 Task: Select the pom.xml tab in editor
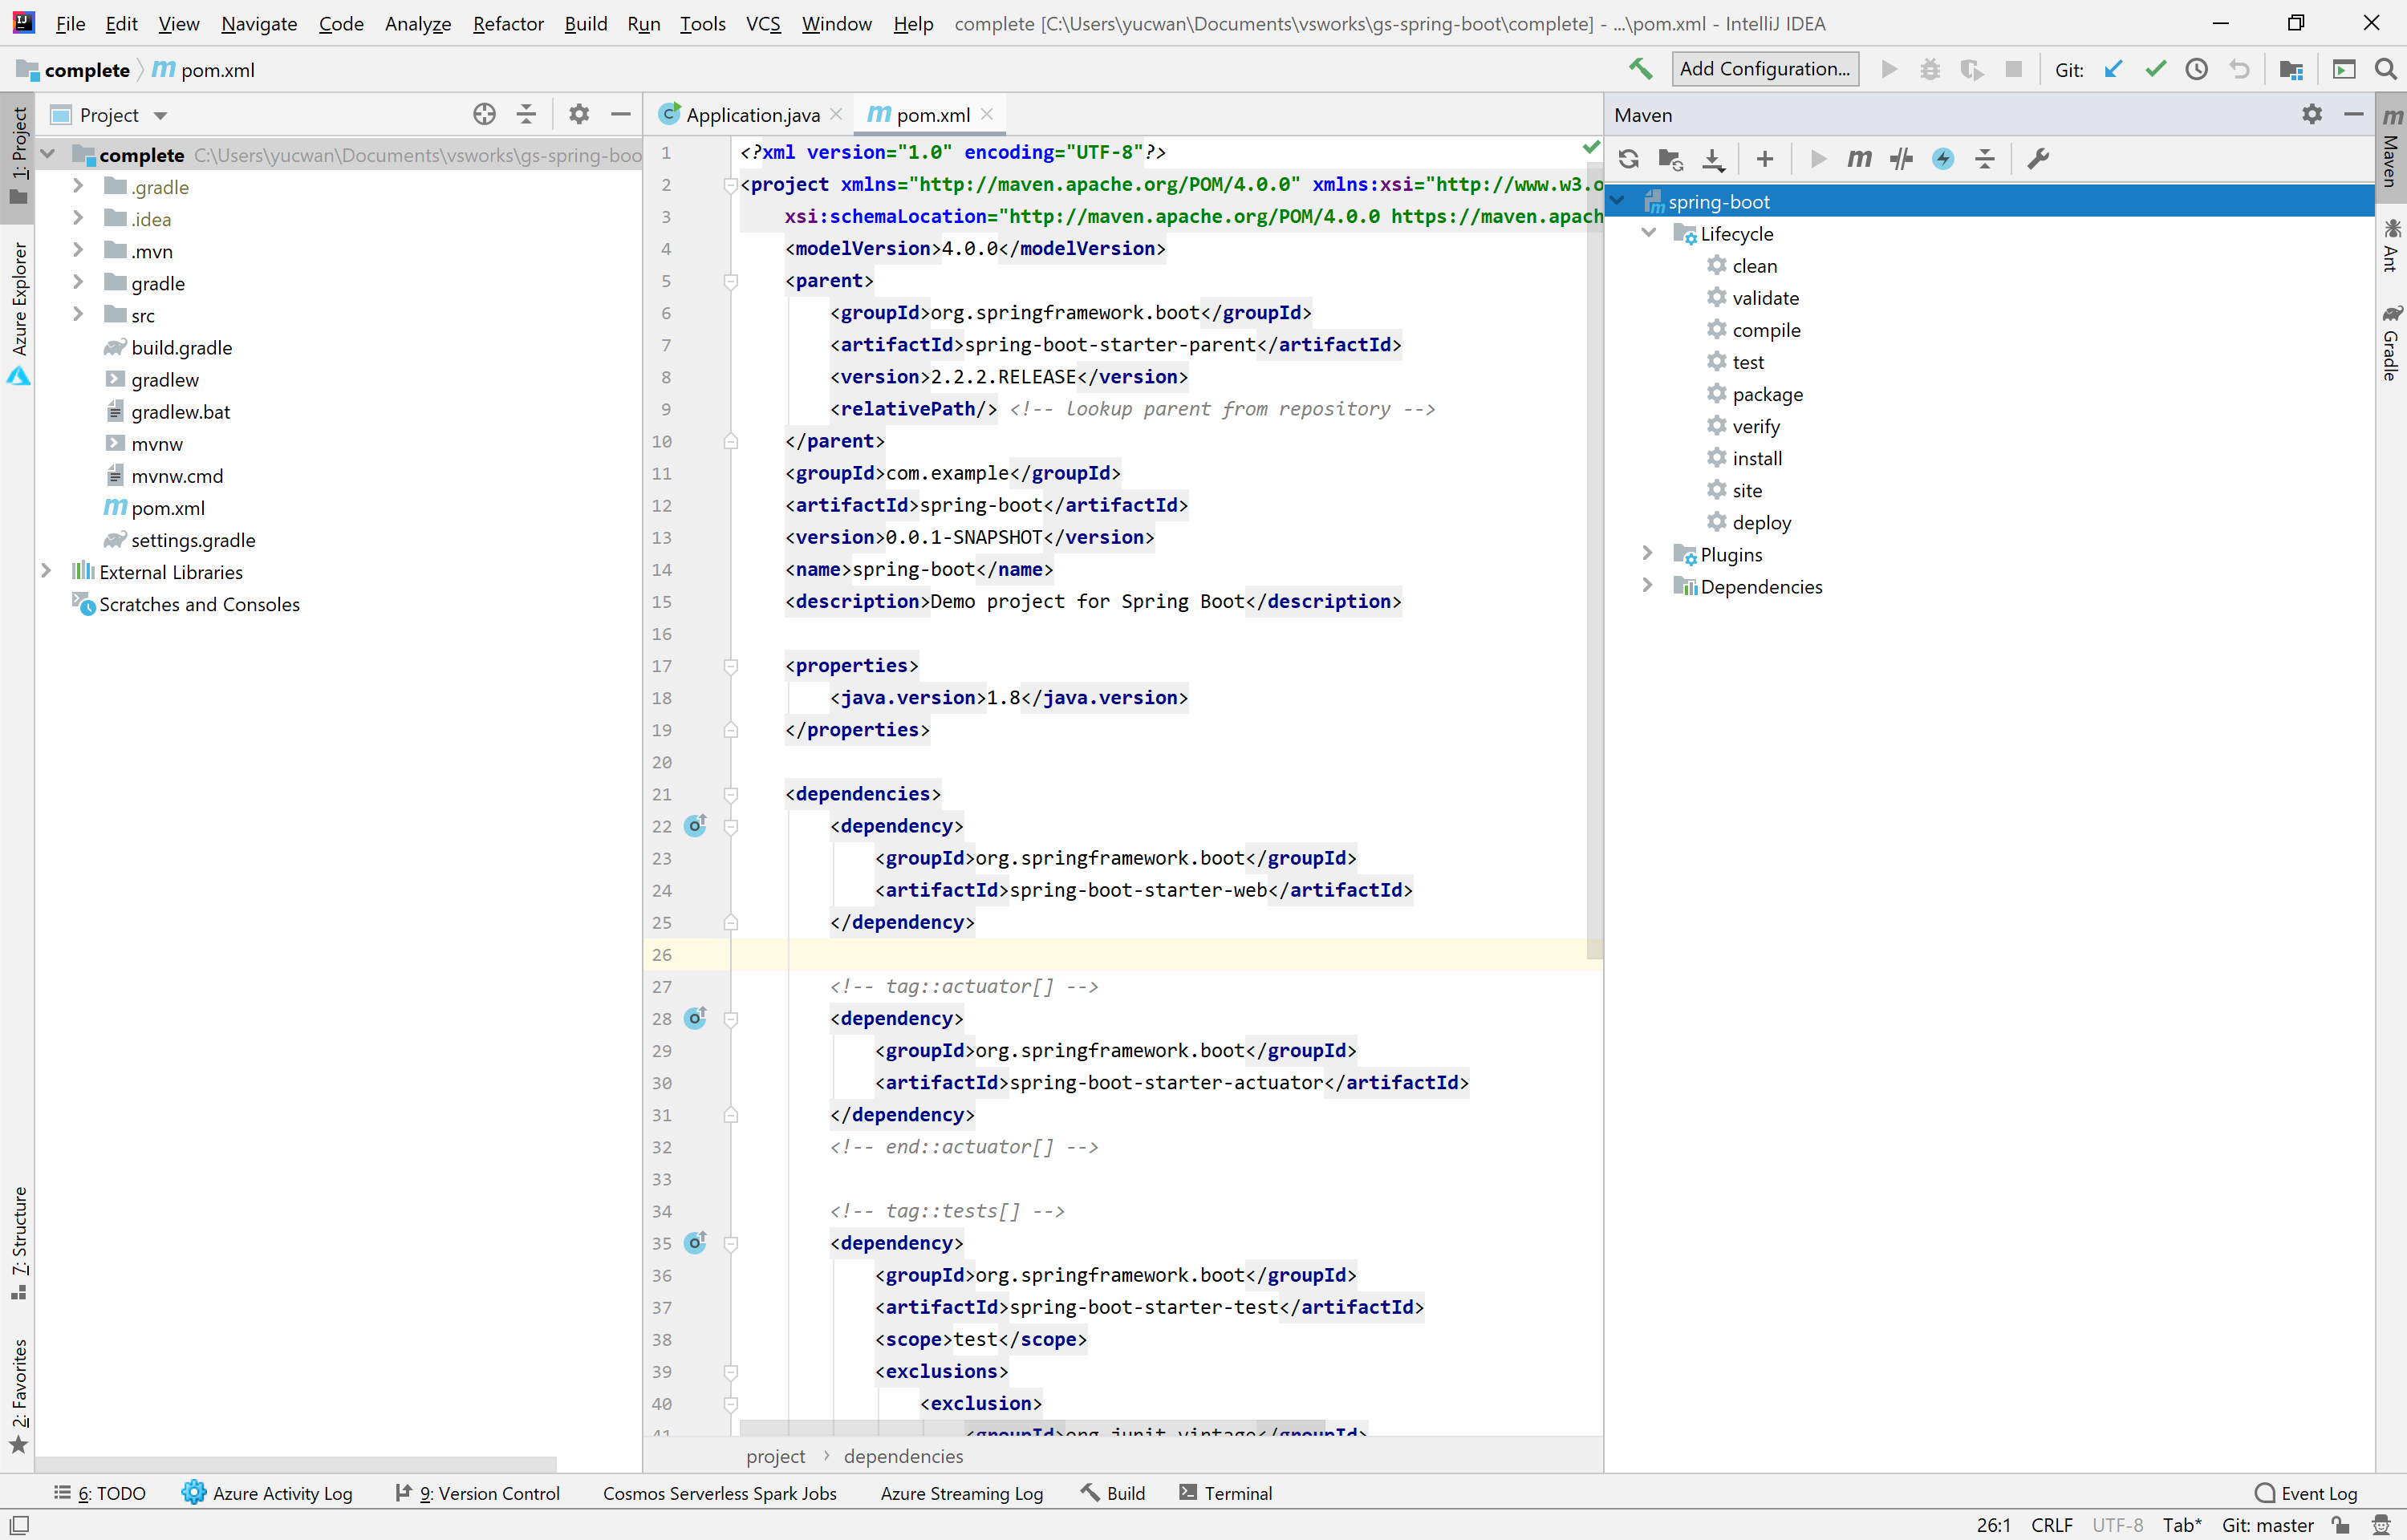tap(932, 114)
